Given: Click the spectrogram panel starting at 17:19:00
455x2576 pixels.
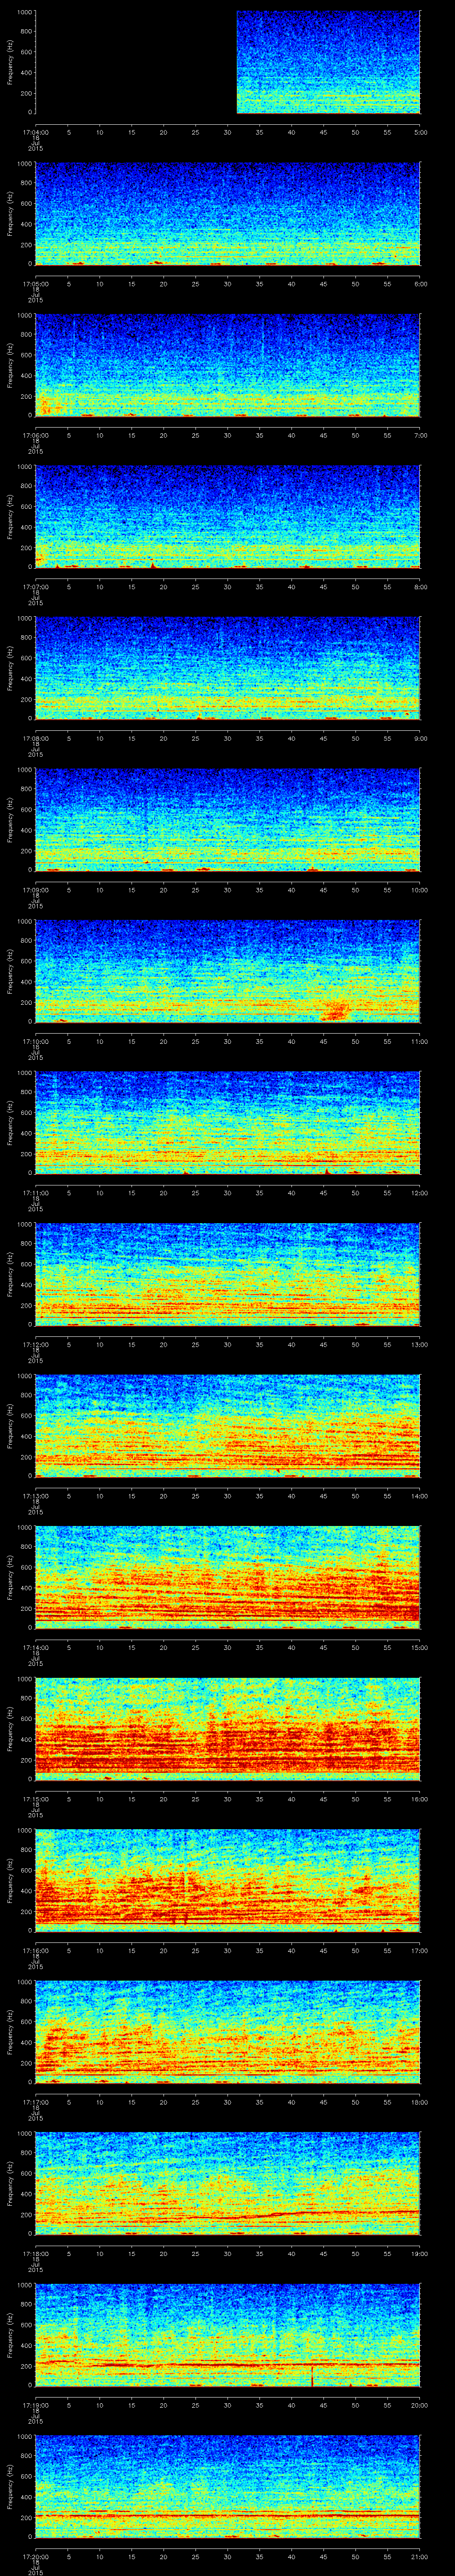Looking at the screenshot, I should [228, 2335].
